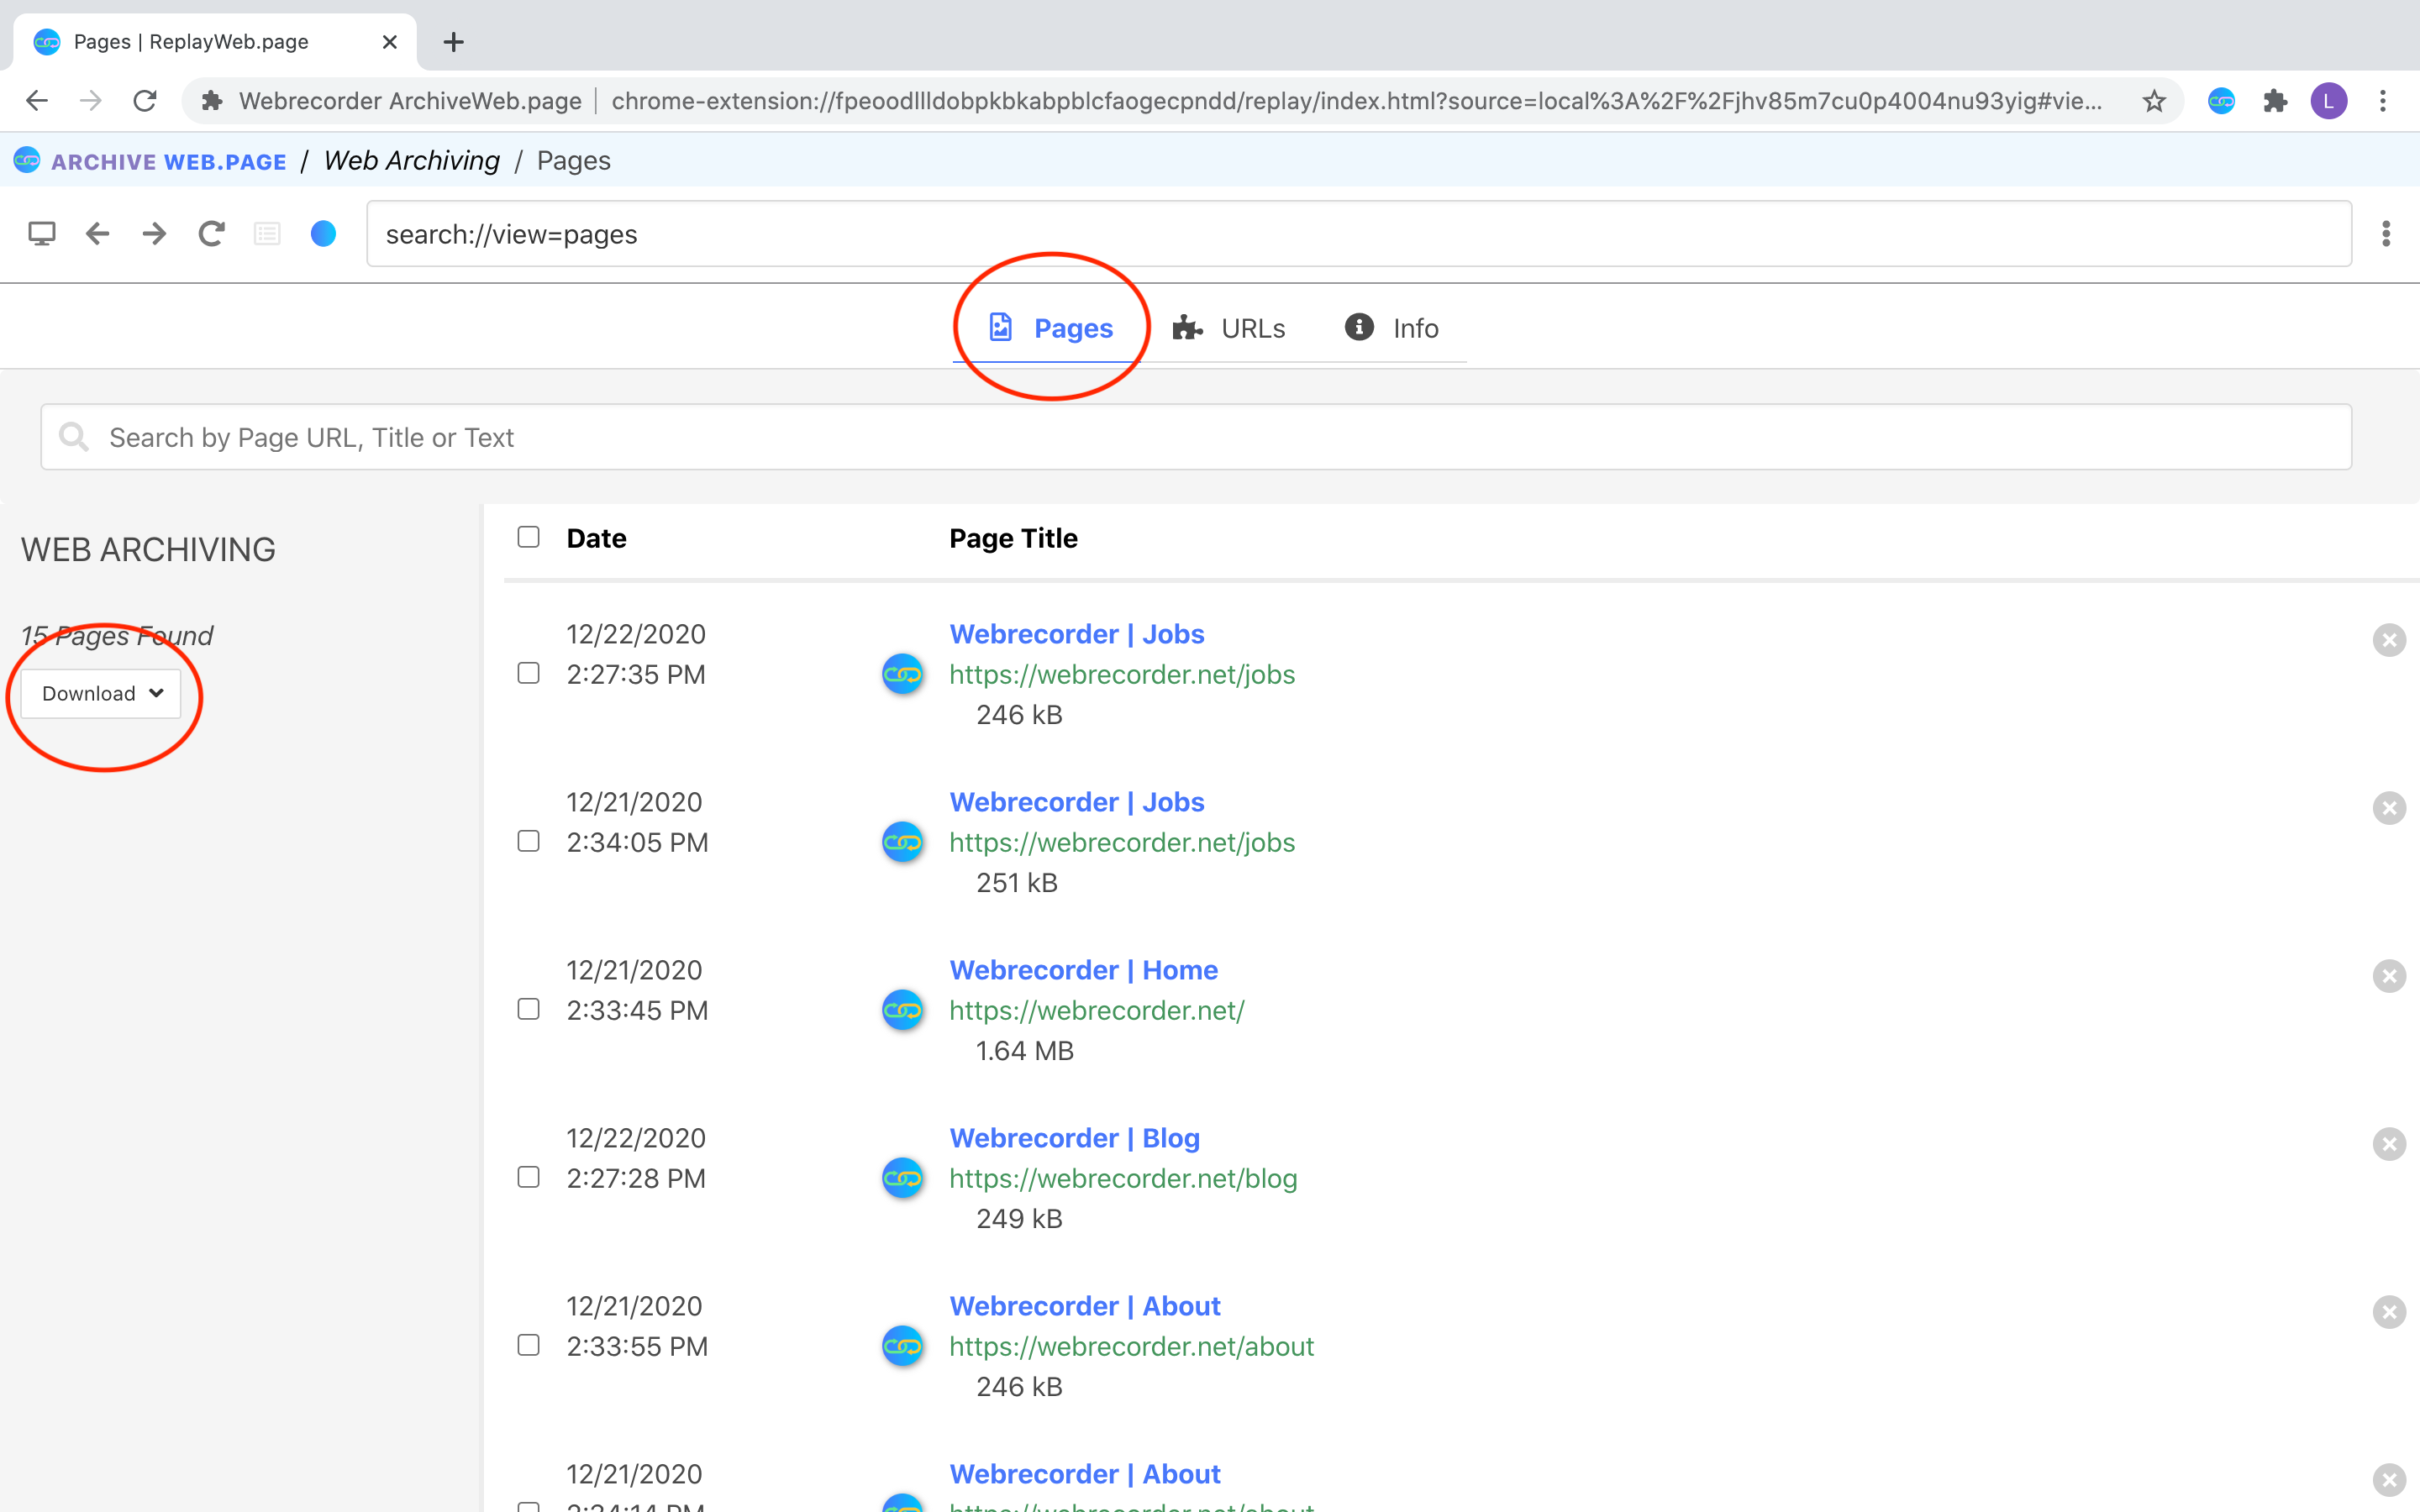Image resolution: width=2420 pixels, height=1512 pixels.
Task: Open Chrome three-dot menu
Action: pyautogui.click(x=2383, y=101)
